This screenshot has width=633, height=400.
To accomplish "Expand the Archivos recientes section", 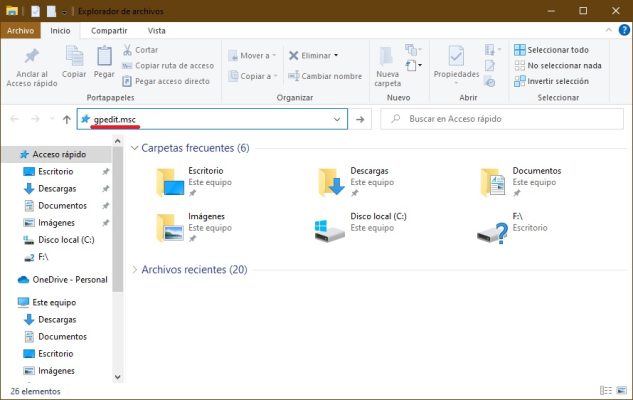I will [x=134, y=270].
